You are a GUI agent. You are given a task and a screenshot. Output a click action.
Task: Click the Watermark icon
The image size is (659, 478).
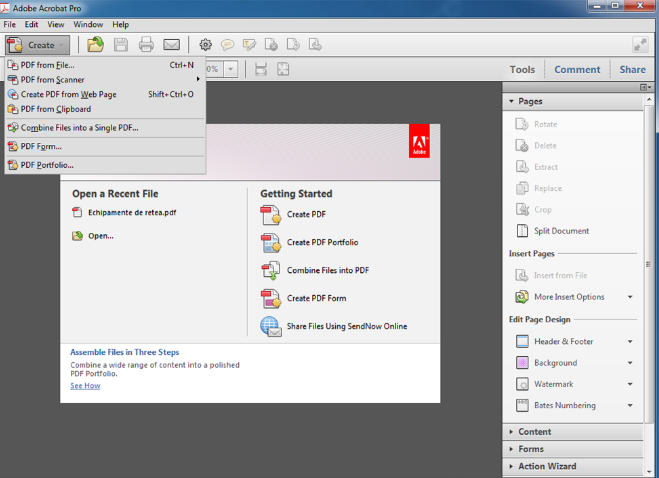522,384
